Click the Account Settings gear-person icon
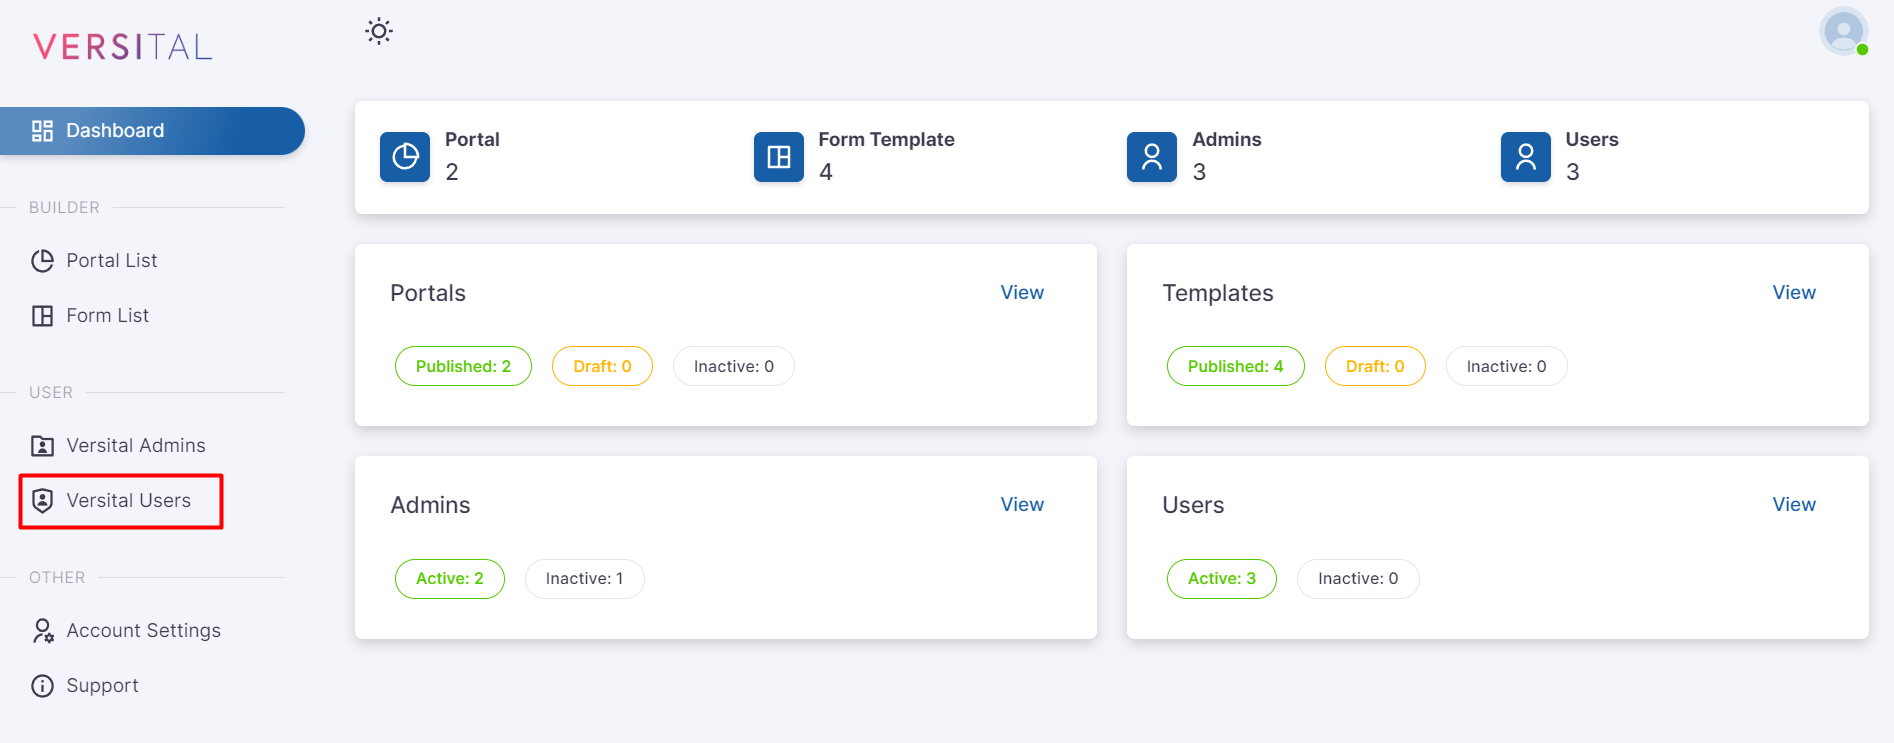Screen dimensions: 1894x743 (43, 631)
